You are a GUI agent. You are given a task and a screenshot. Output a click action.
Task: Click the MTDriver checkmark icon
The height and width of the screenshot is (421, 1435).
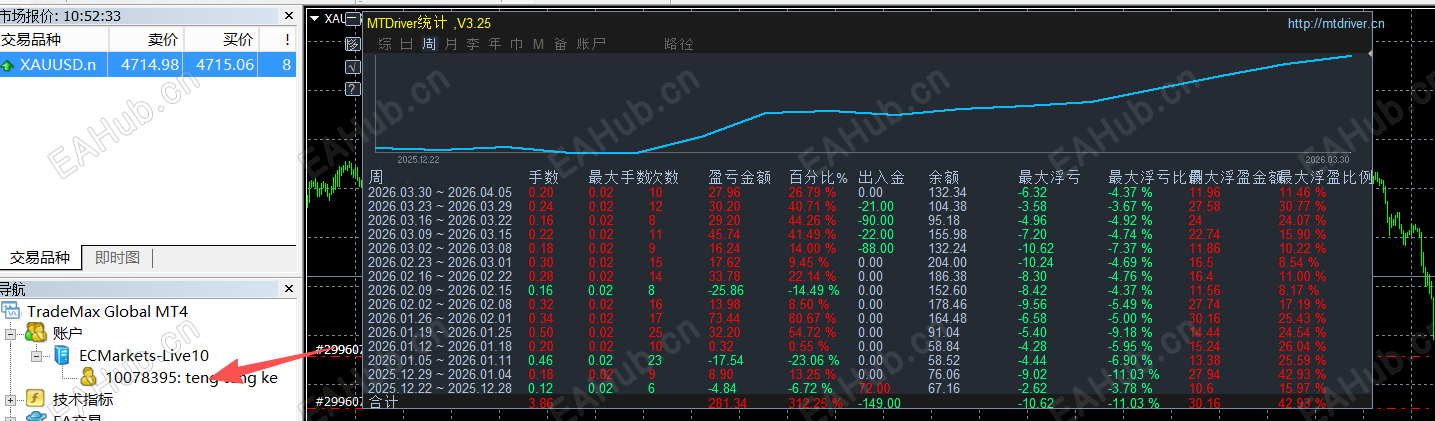352,67
